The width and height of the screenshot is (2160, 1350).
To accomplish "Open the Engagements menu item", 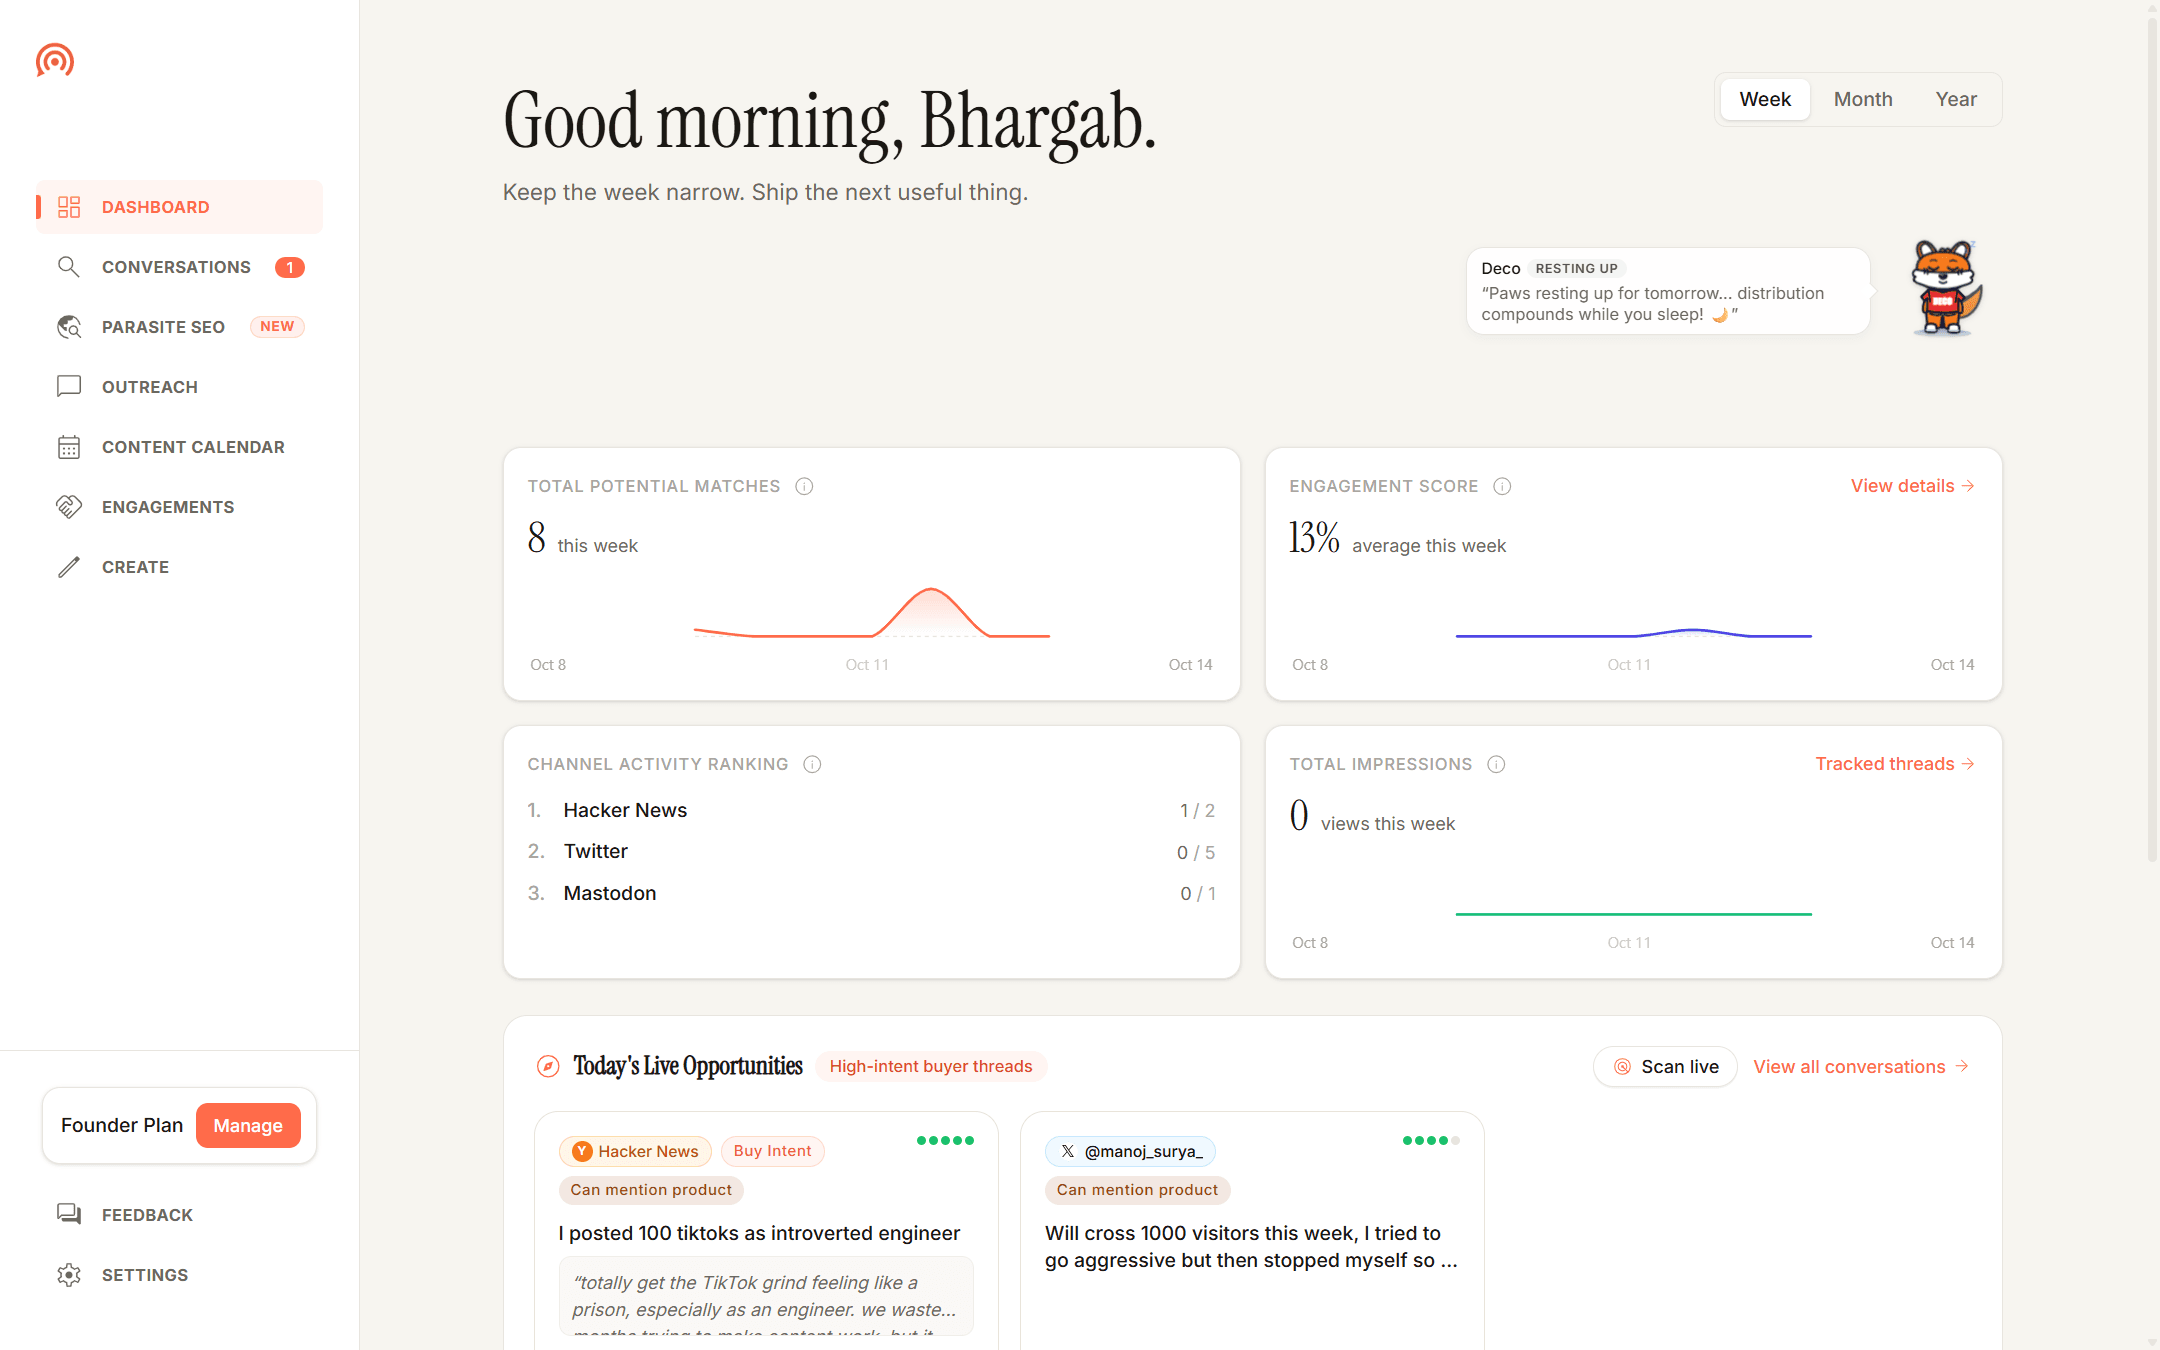I will click(x=179, y=507).
